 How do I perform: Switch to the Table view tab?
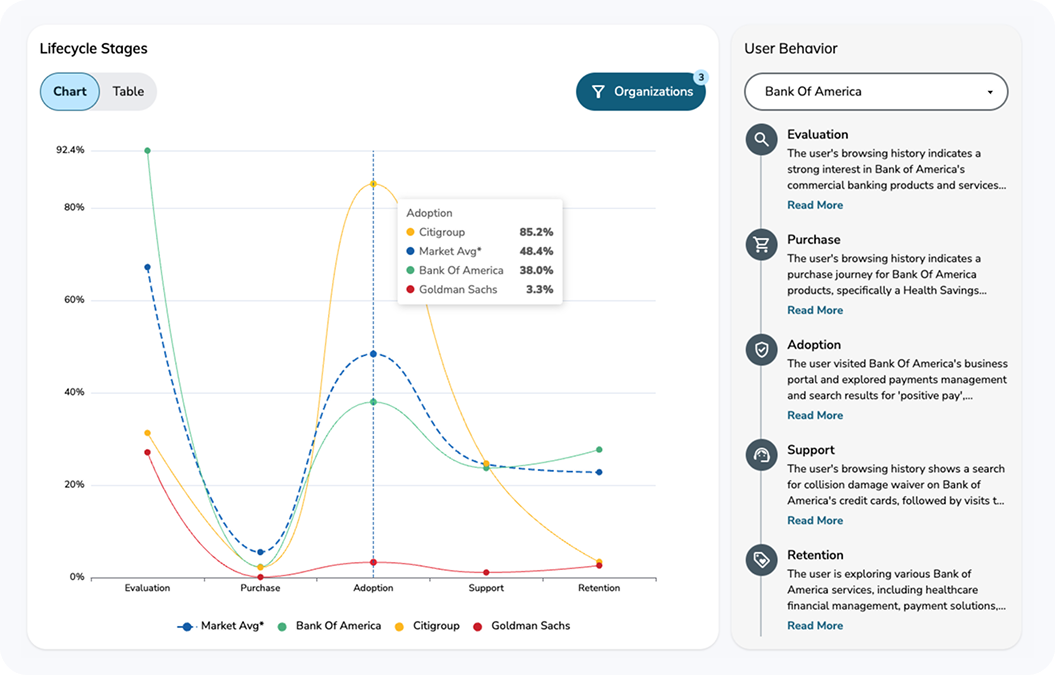coord(128,92)
